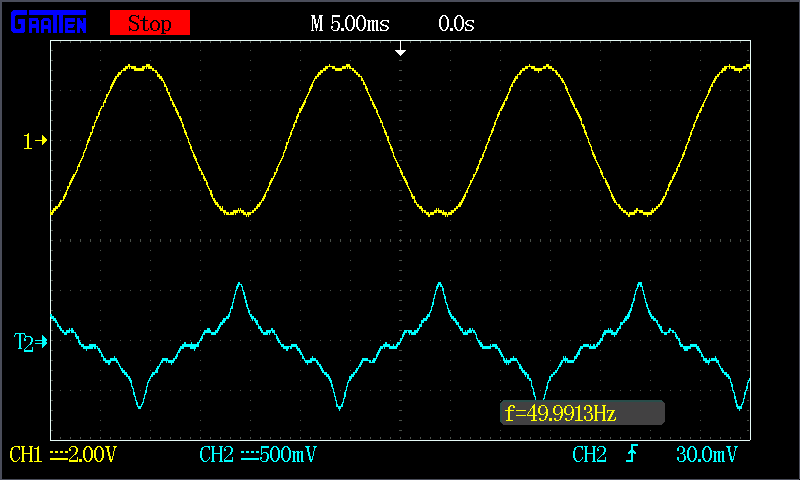Select the cyan channel 2 ground marker

(x=32, y=343)
